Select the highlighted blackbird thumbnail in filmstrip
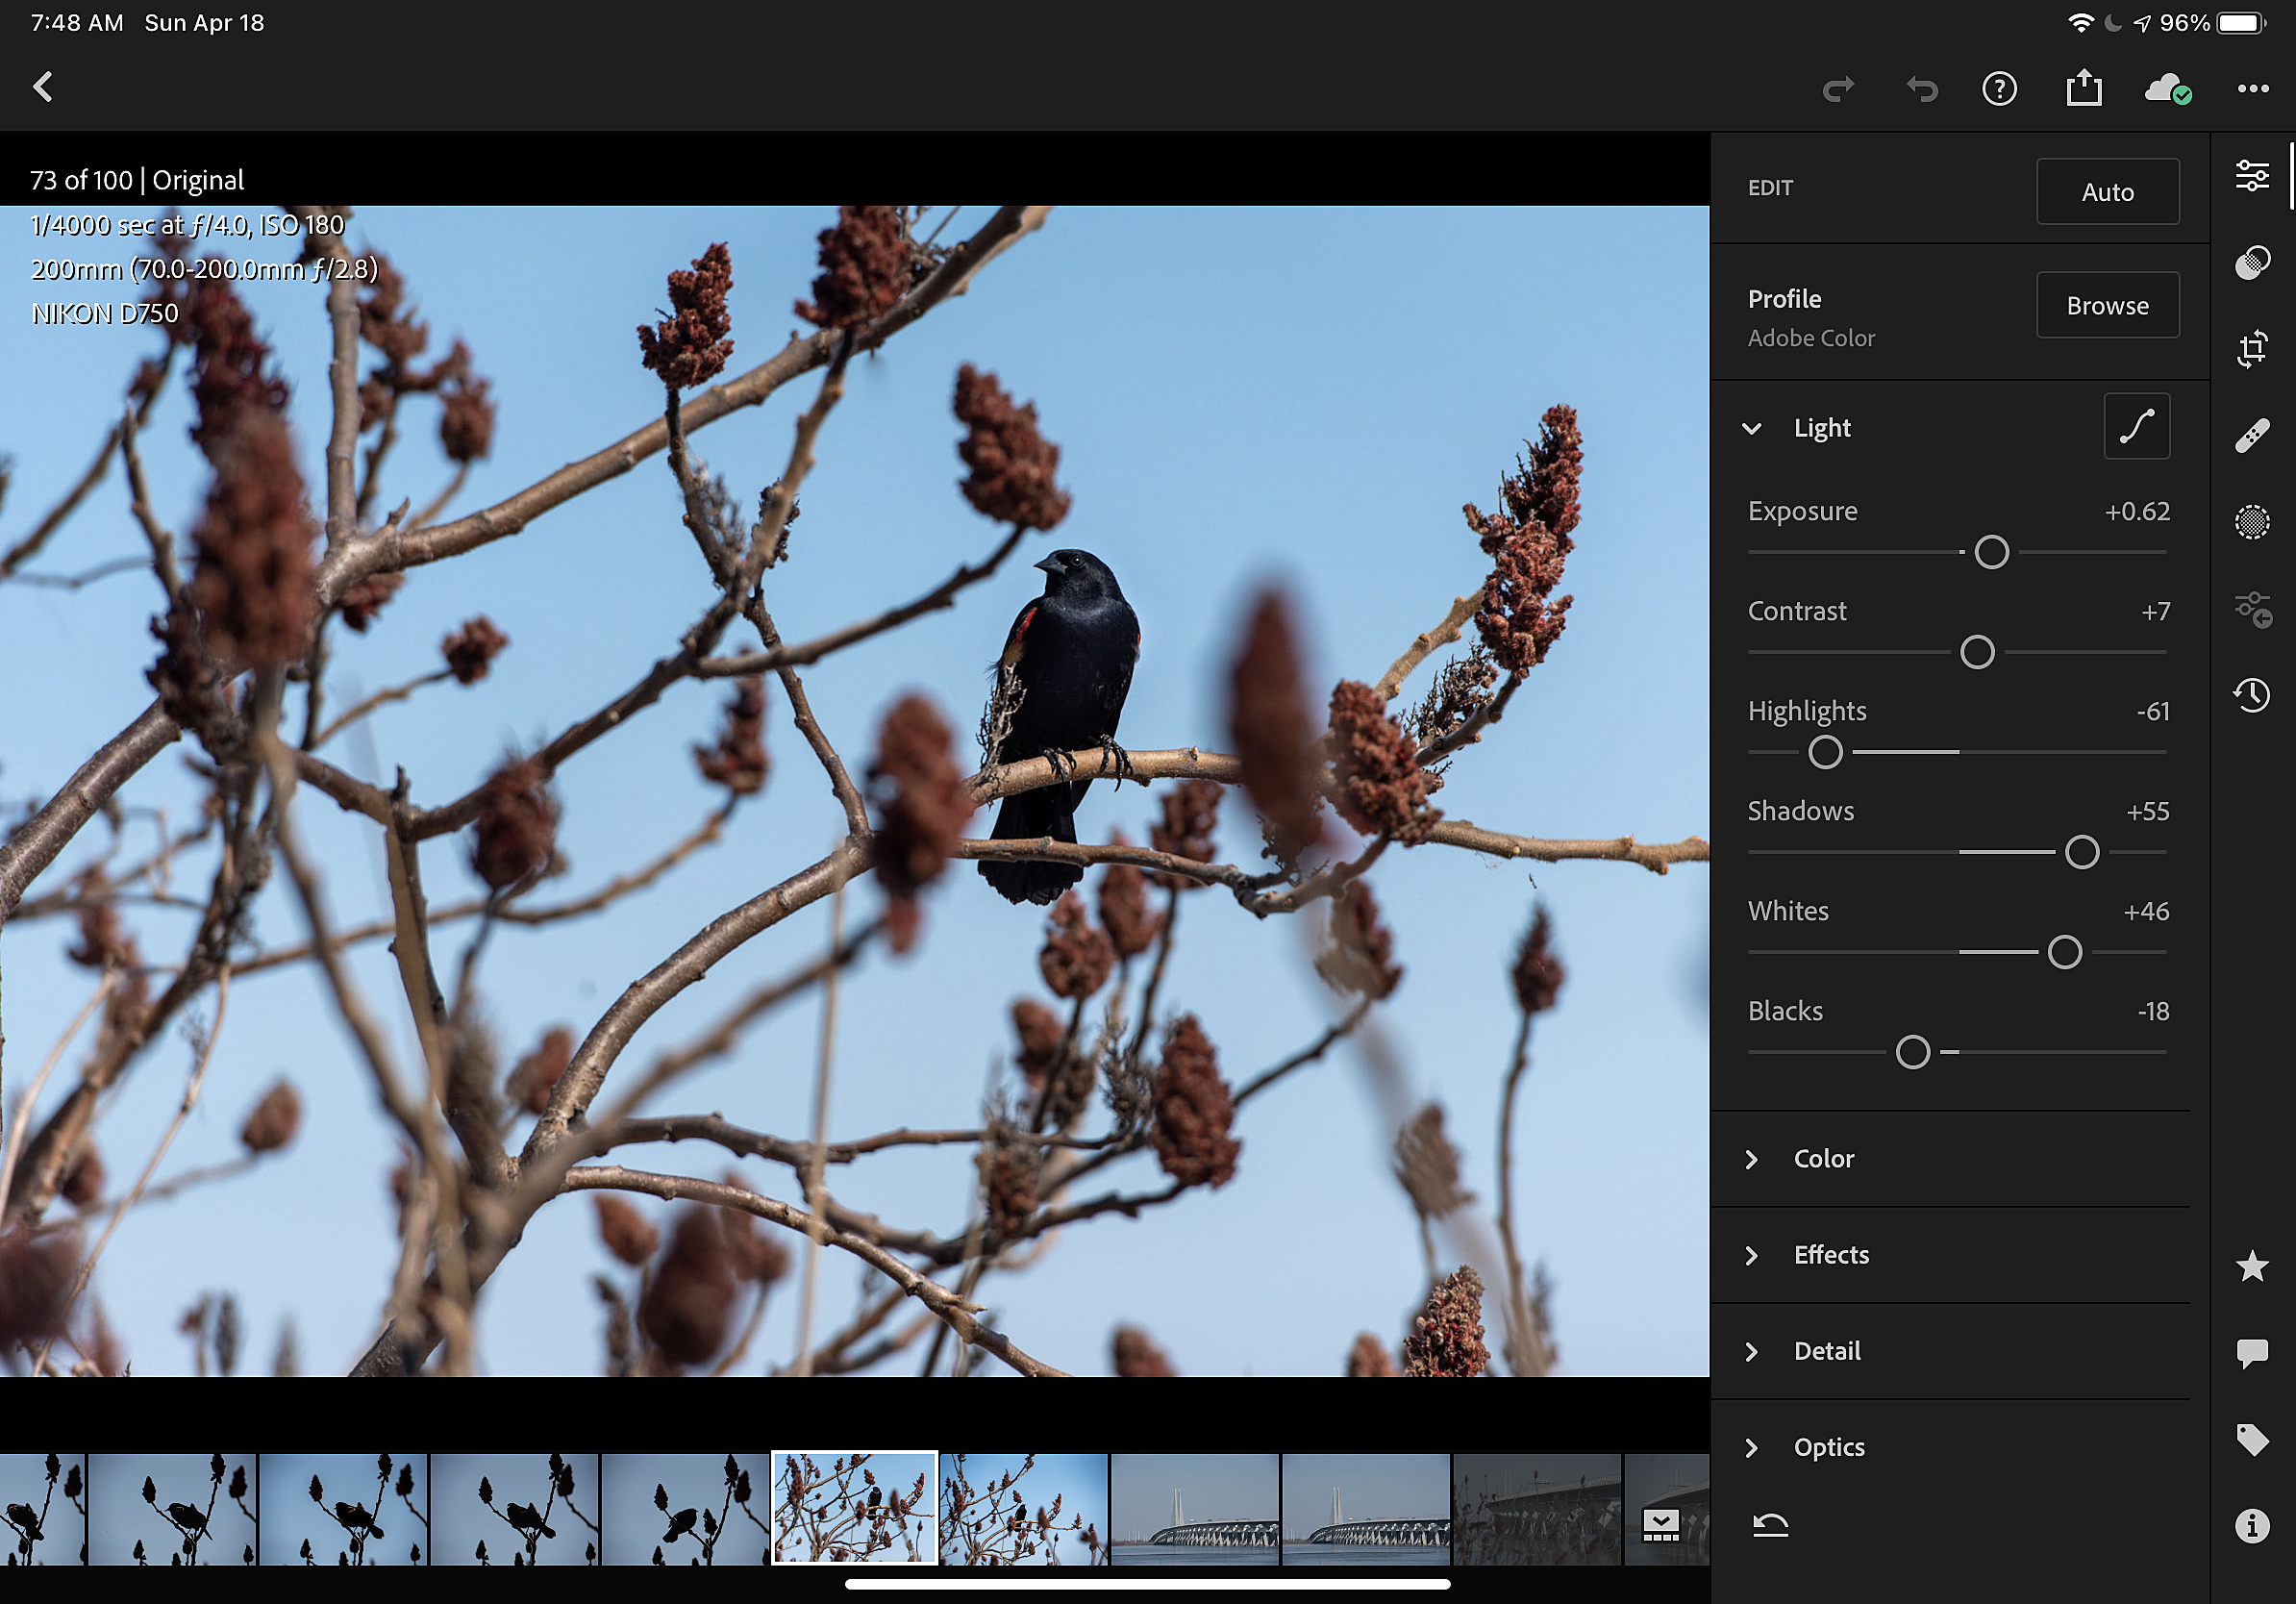This screenshot has height=1604, width=2296. [854, 1508]
